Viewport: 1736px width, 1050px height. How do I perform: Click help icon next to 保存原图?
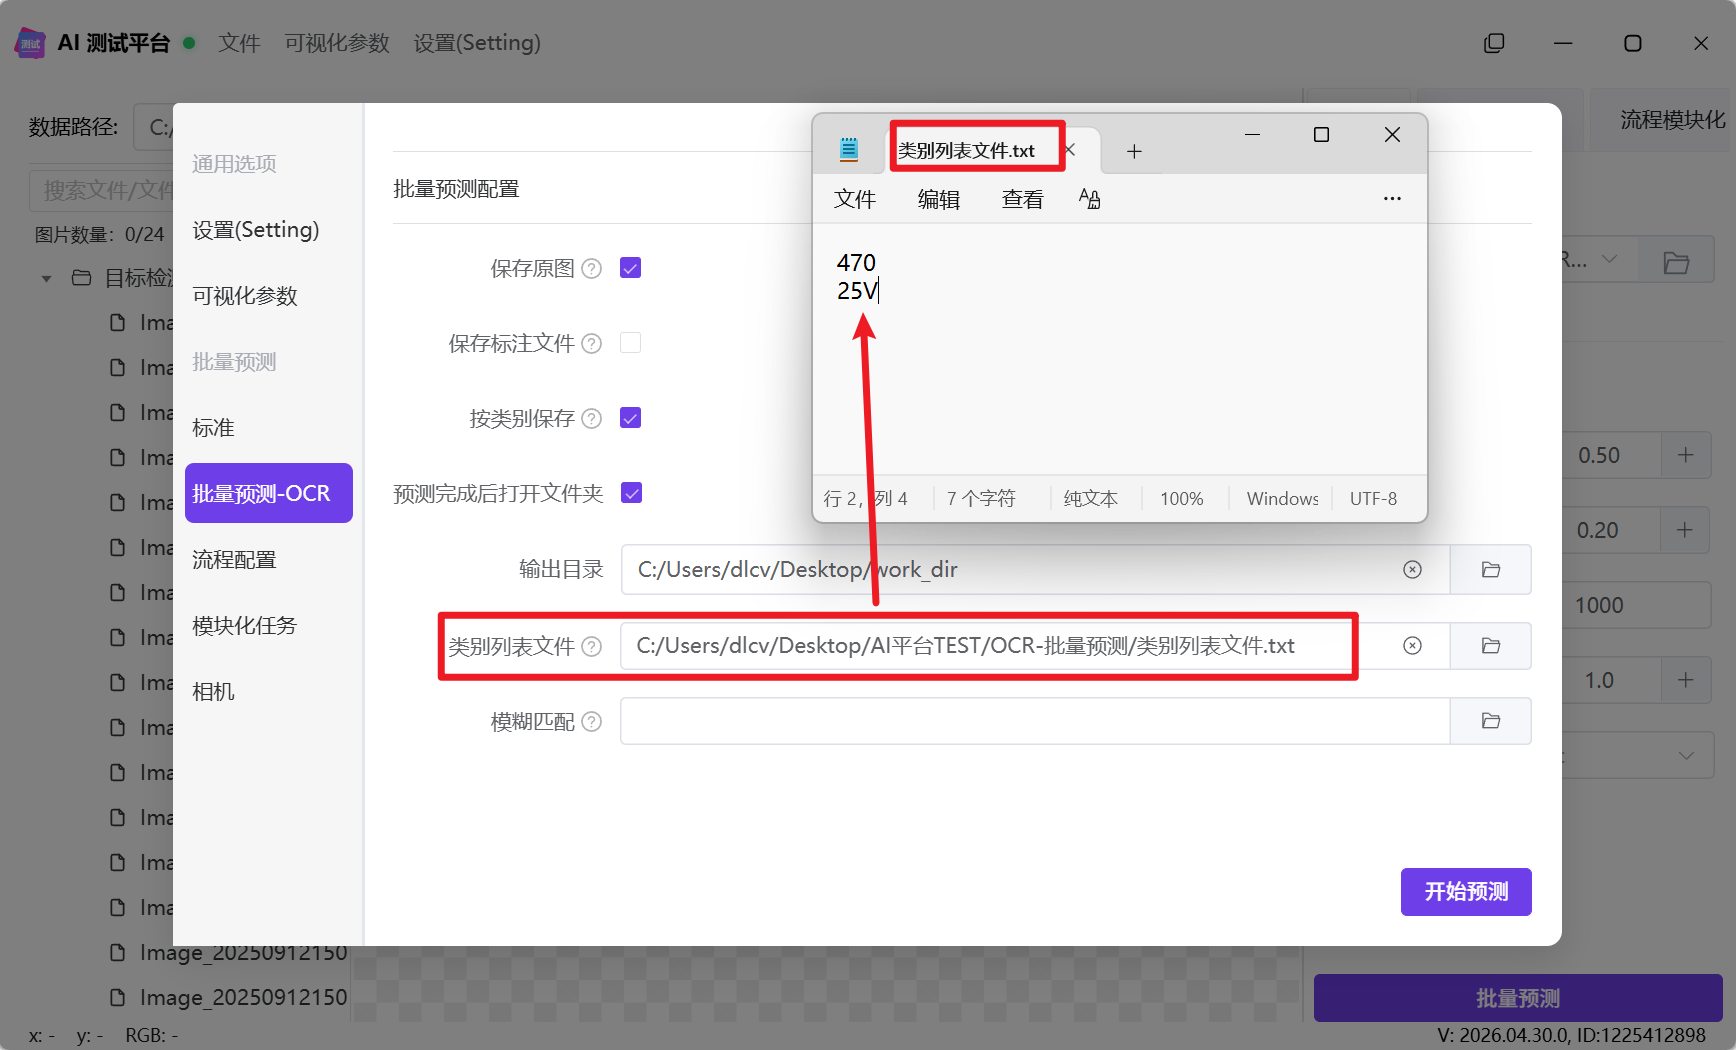592,268
